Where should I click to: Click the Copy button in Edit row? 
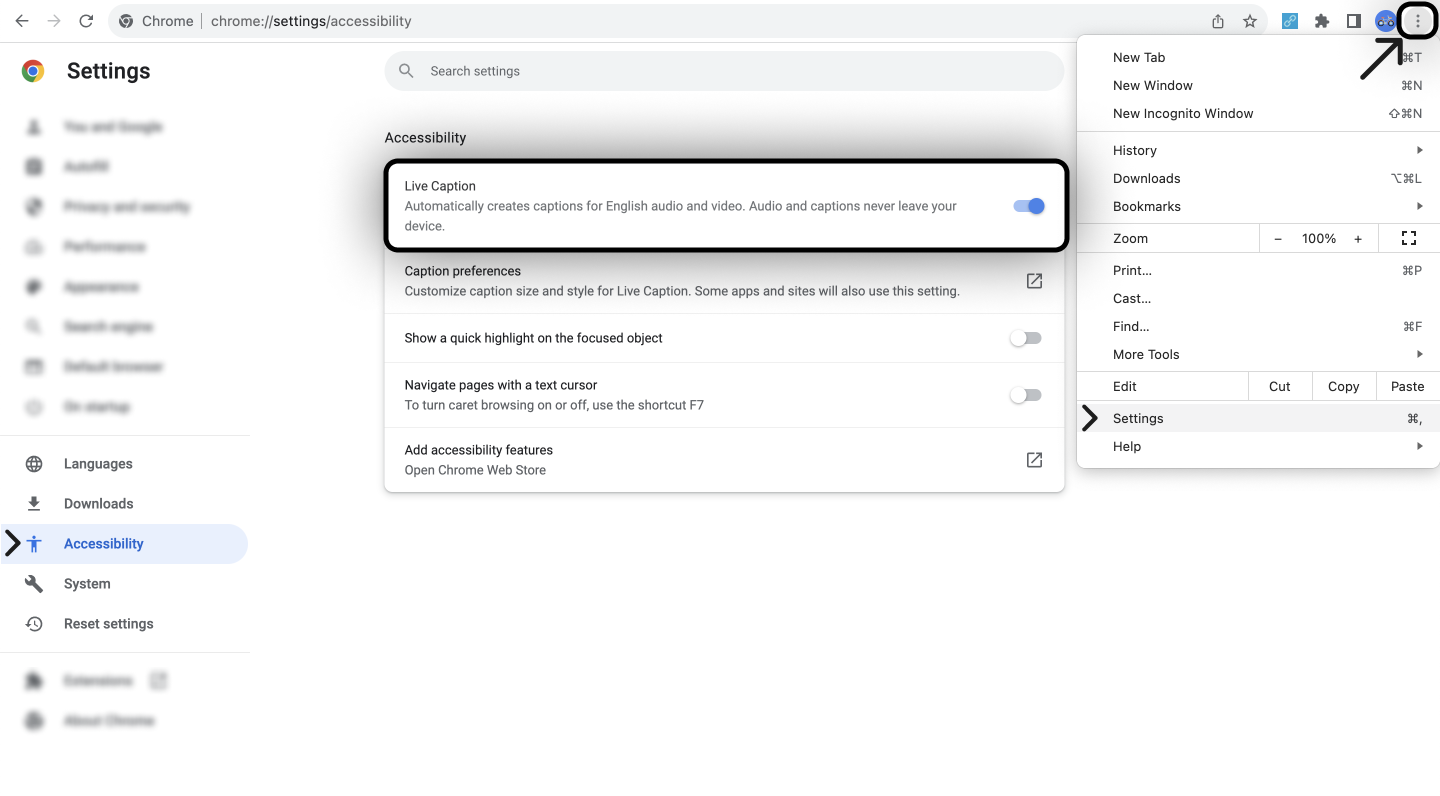click(x=1343, y=386)
